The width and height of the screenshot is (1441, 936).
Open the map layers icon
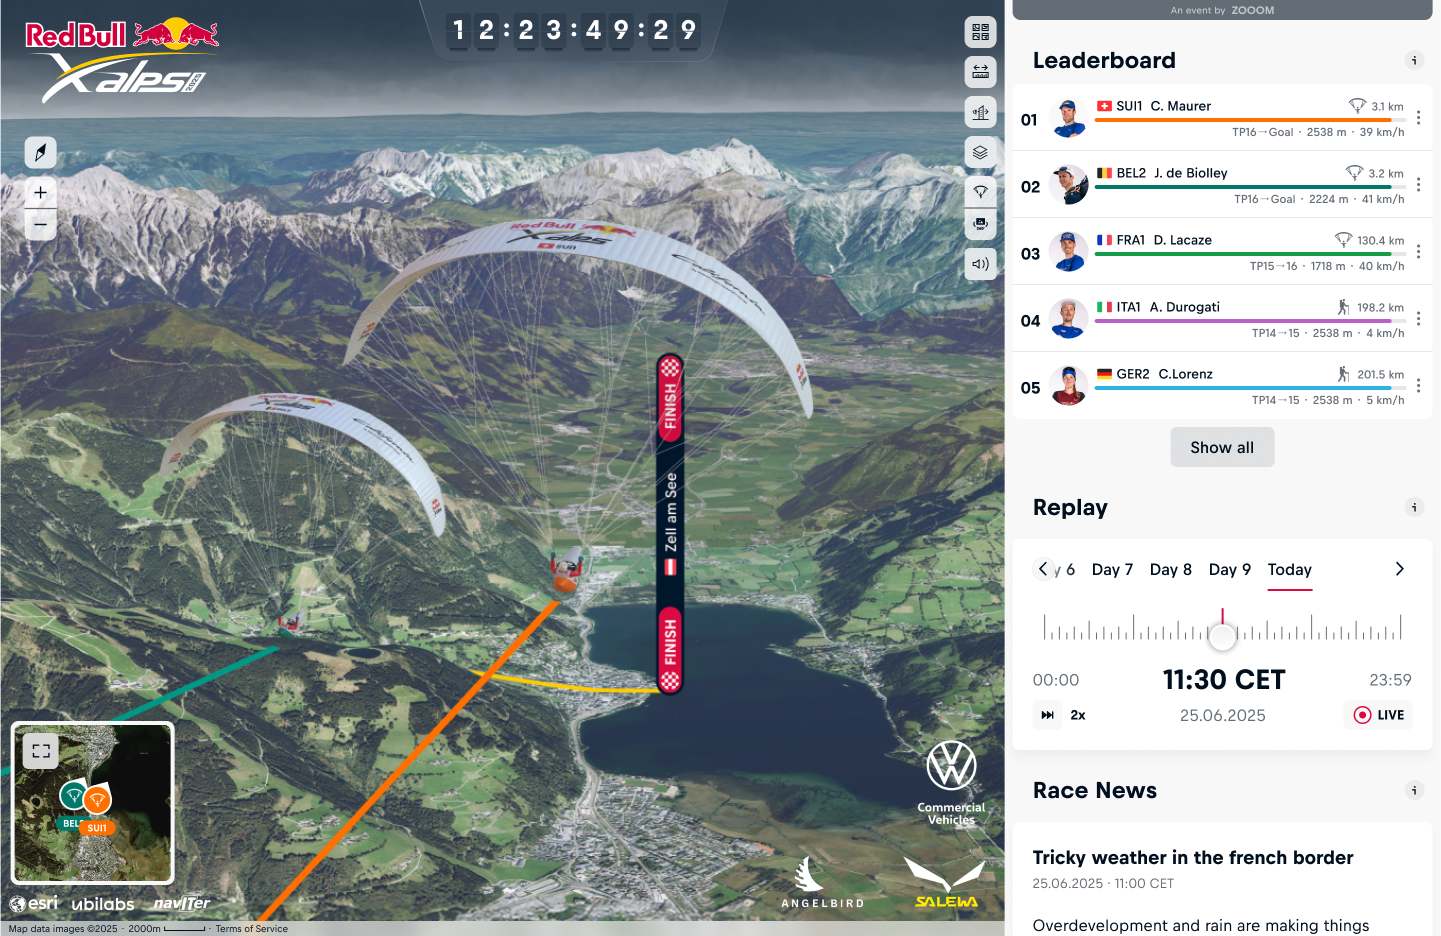pyautogui.click(x=980, y=152)
